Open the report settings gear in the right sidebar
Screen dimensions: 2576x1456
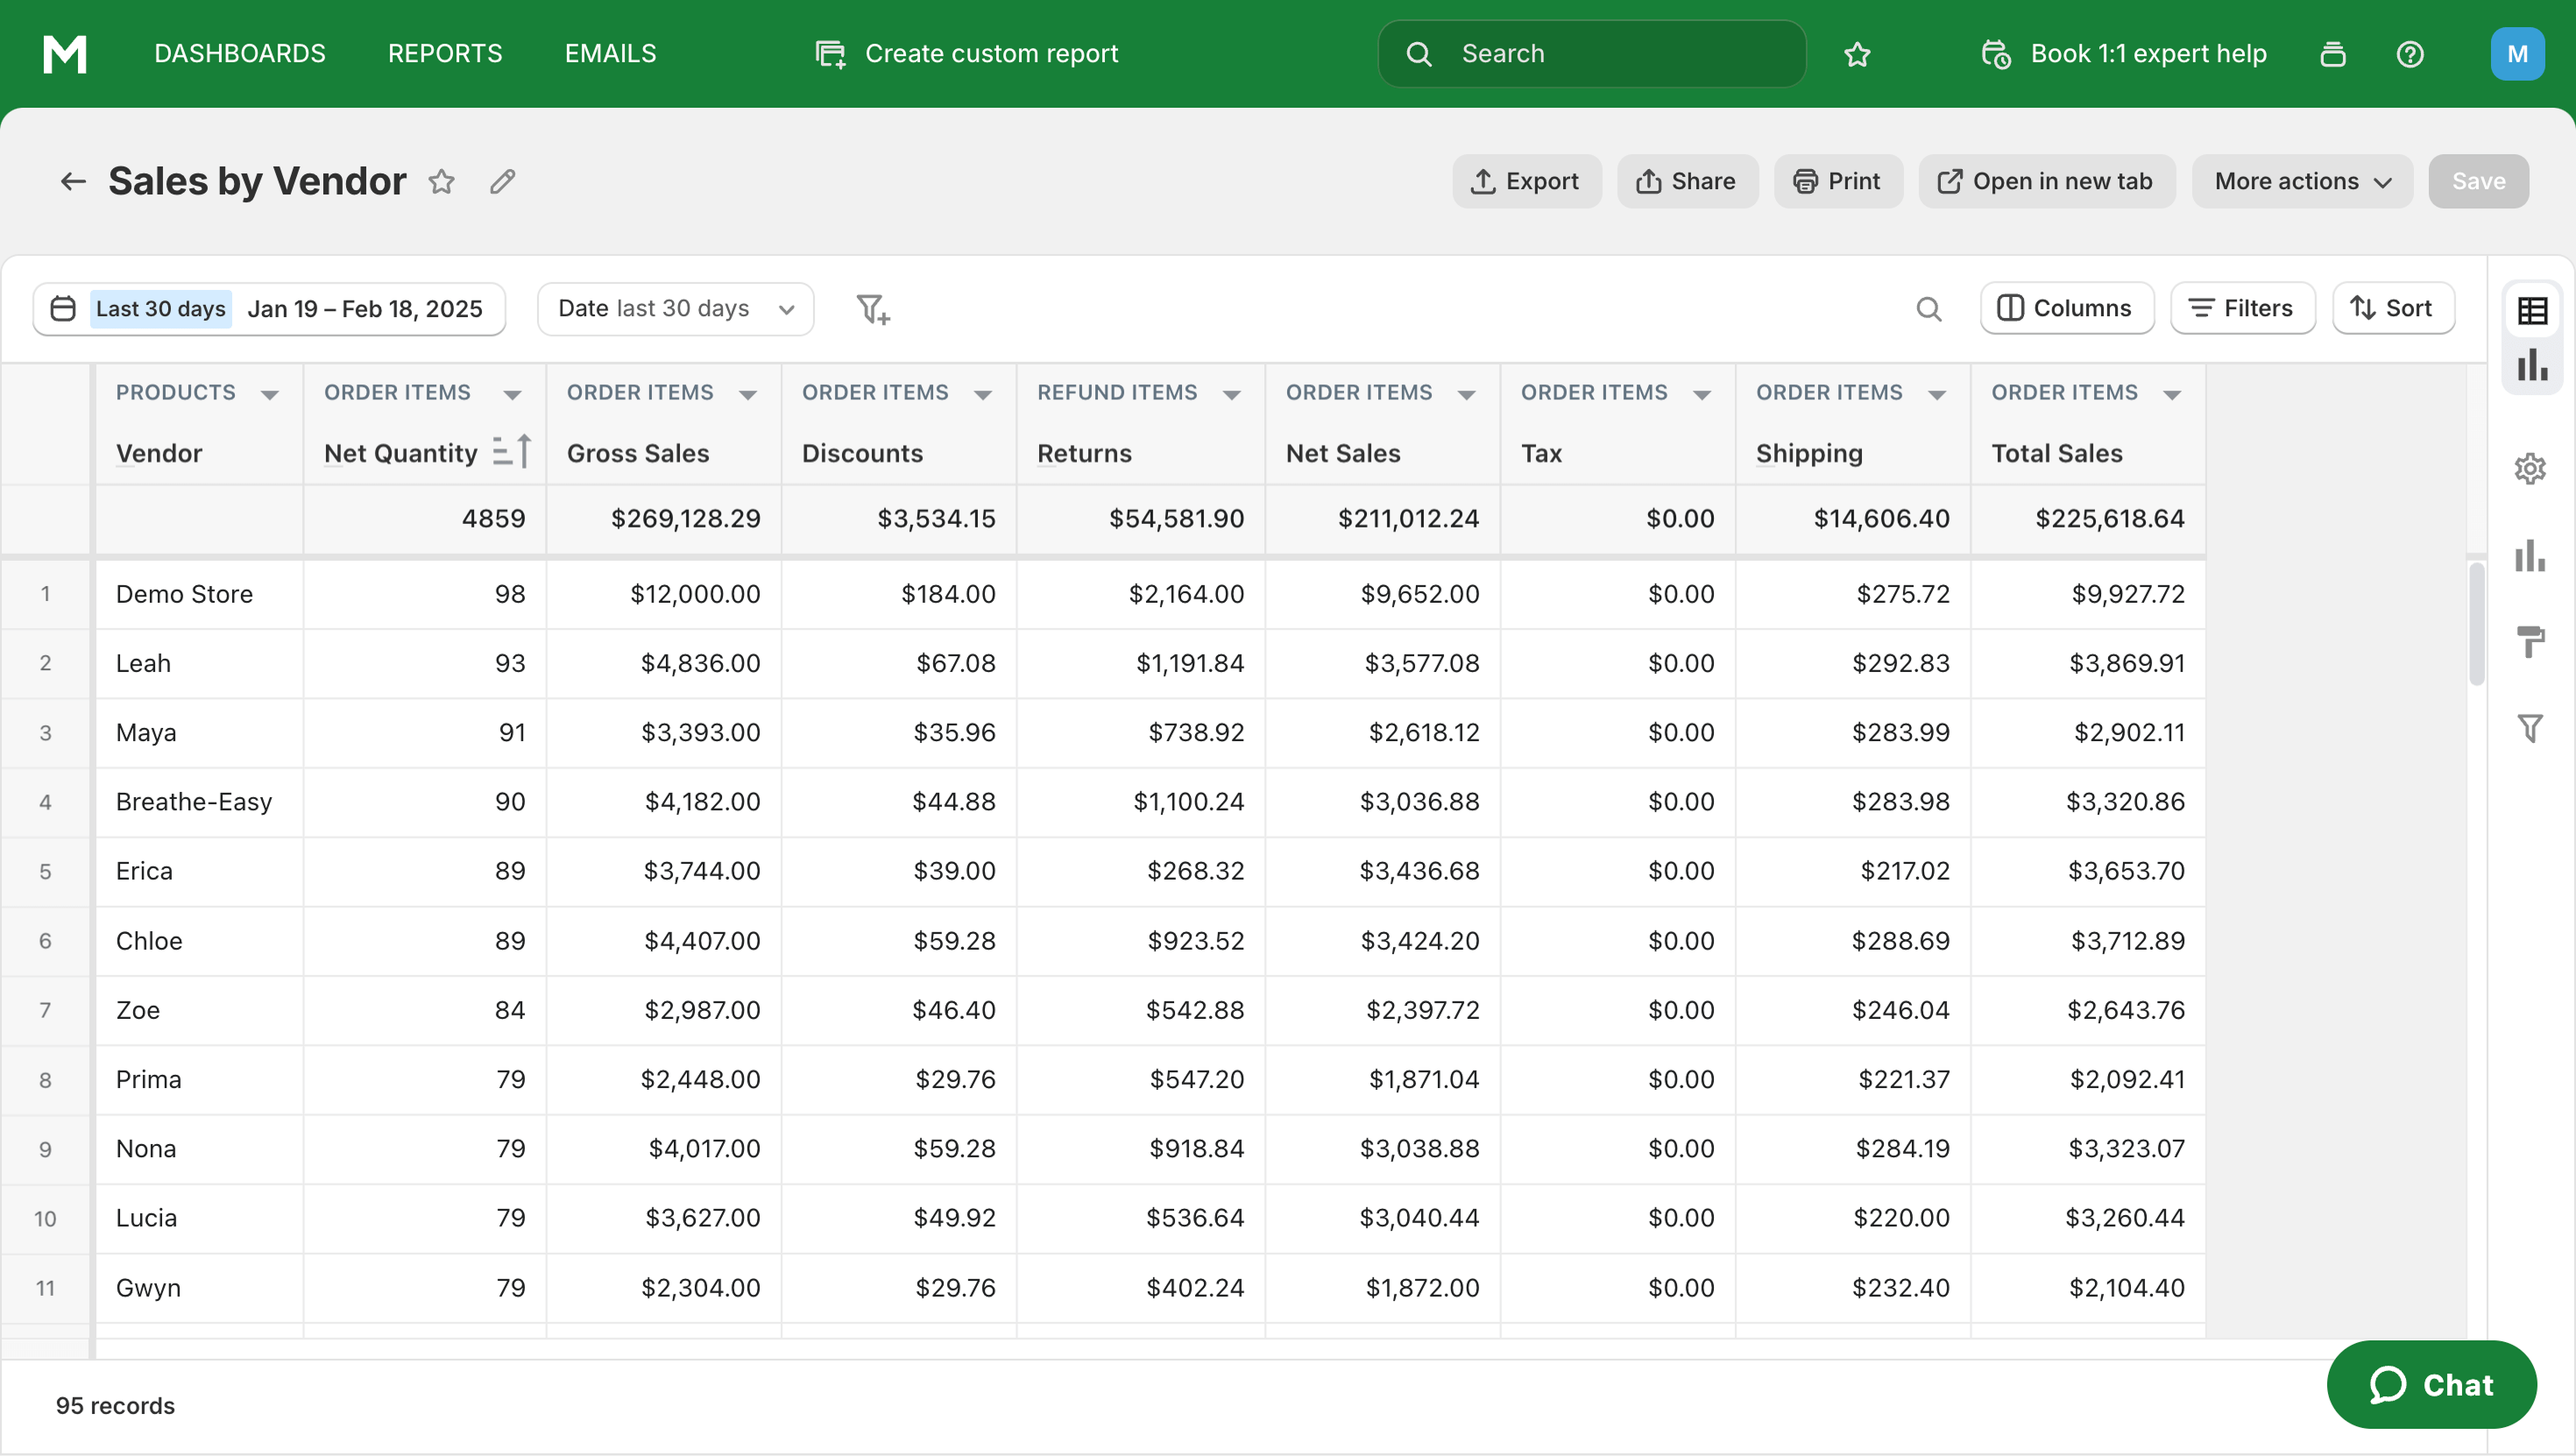pyautogui.click(x=2532, y=468)
